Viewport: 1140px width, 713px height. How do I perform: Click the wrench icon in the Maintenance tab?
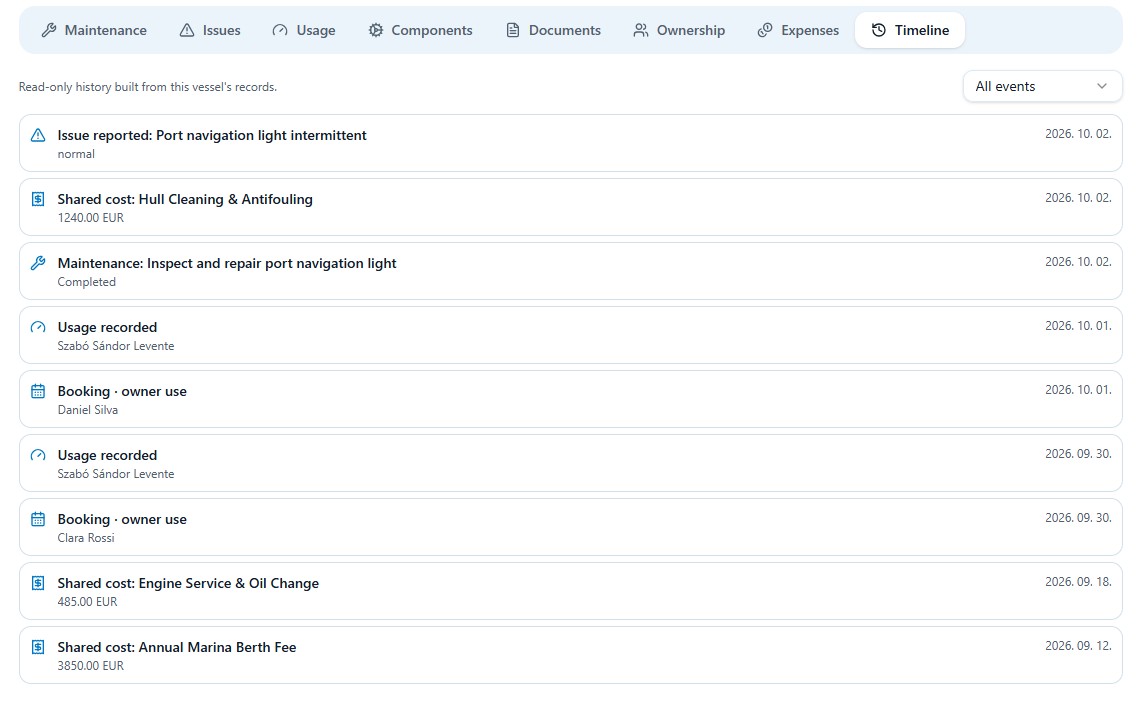tap(49, 30)
